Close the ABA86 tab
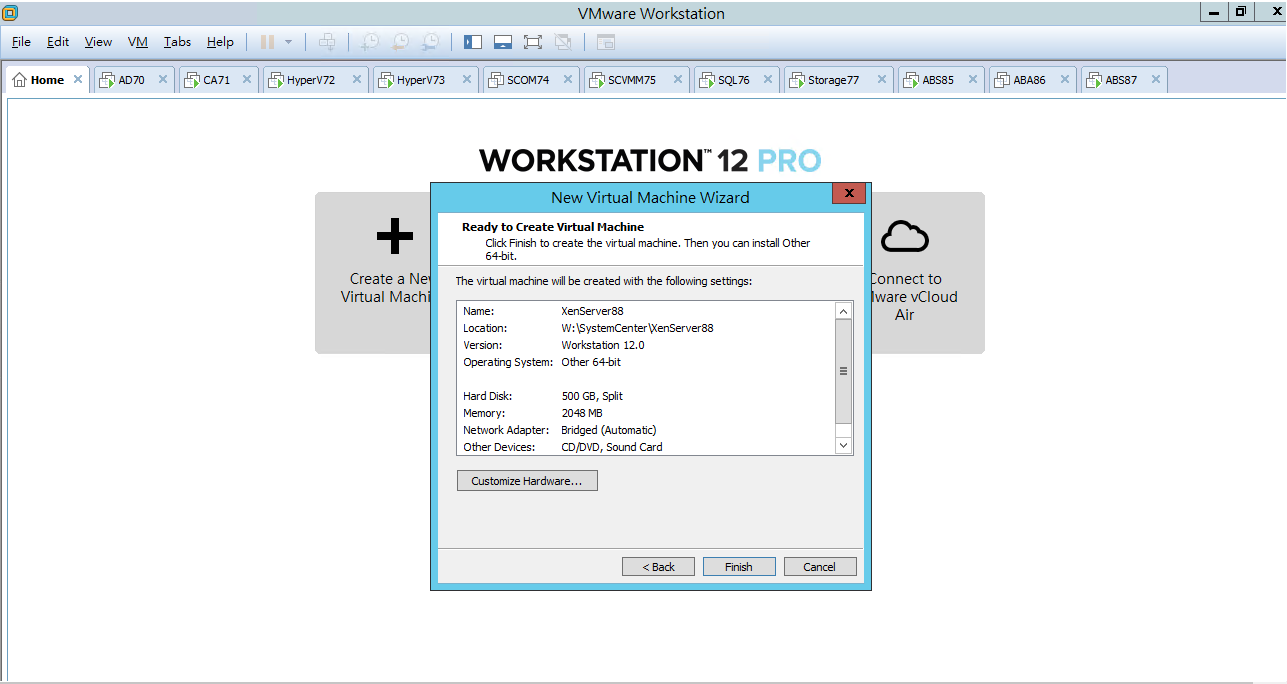 (x=1065, y=80)
